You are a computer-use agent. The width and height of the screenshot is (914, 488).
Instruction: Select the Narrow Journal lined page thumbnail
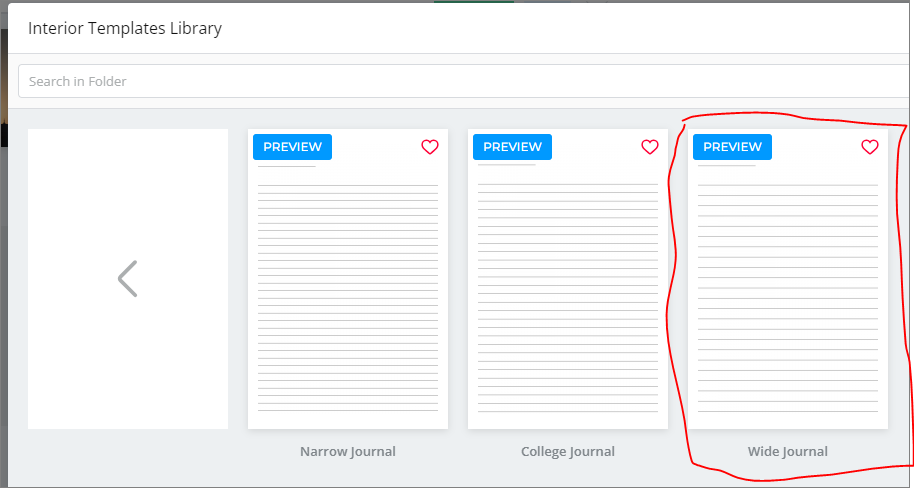coord(348,279)
